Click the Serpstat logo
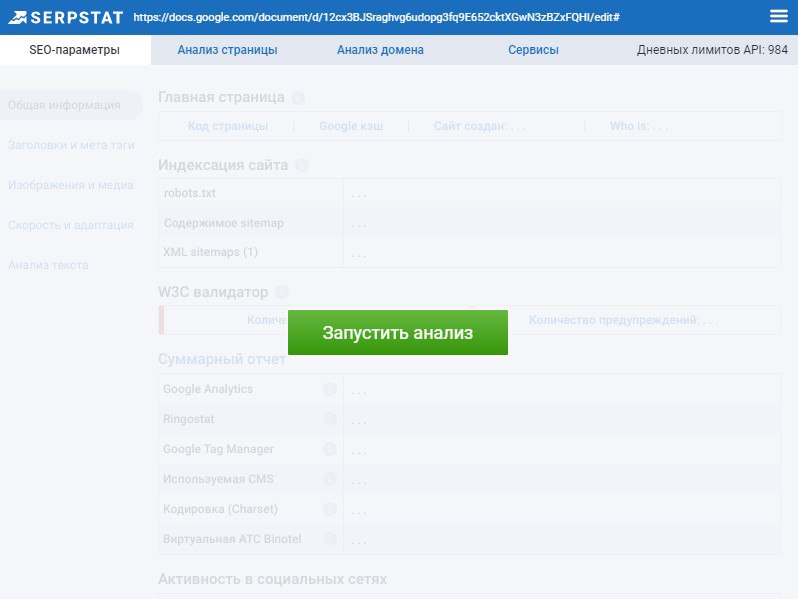 (66, 17)
